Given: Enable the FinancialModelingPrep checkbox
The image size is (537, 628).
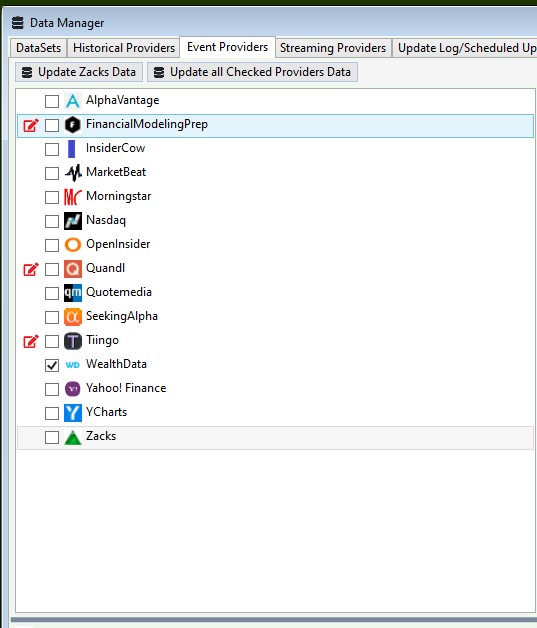Looking at the screenshot, I should [x=52, y=125].
